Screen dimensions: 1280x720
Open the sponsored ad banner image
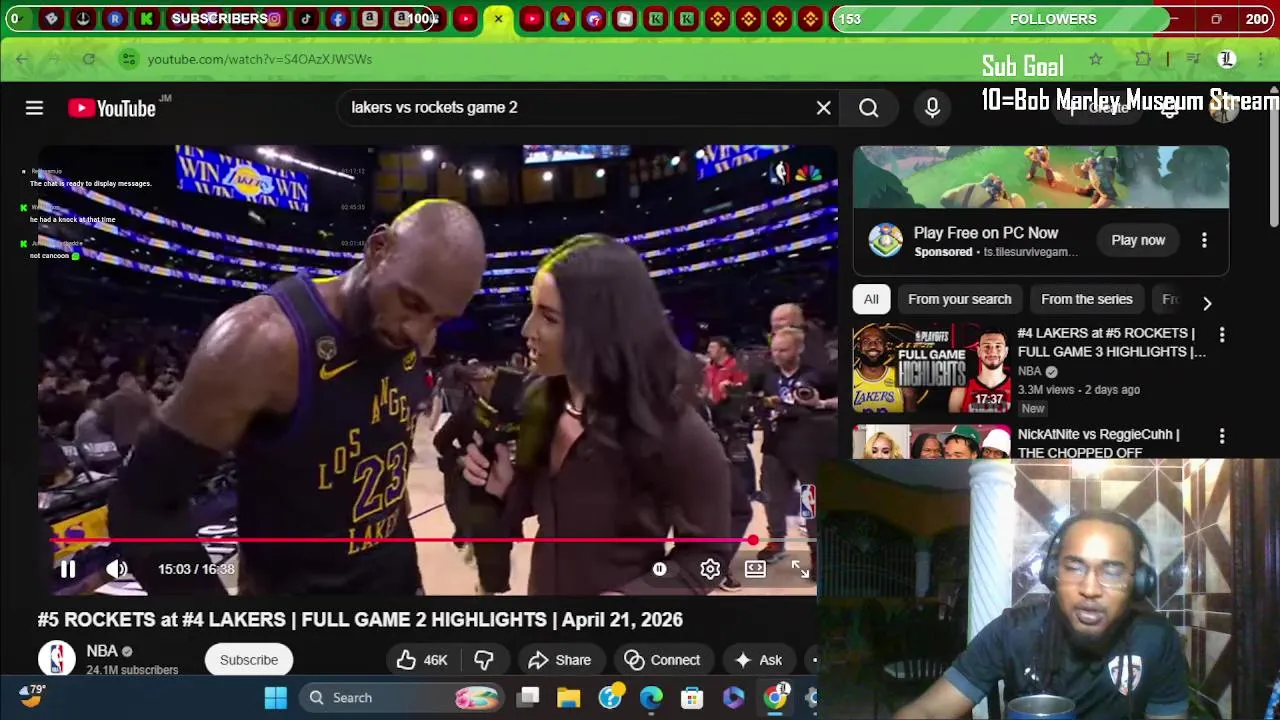(x=1041, y=177)
